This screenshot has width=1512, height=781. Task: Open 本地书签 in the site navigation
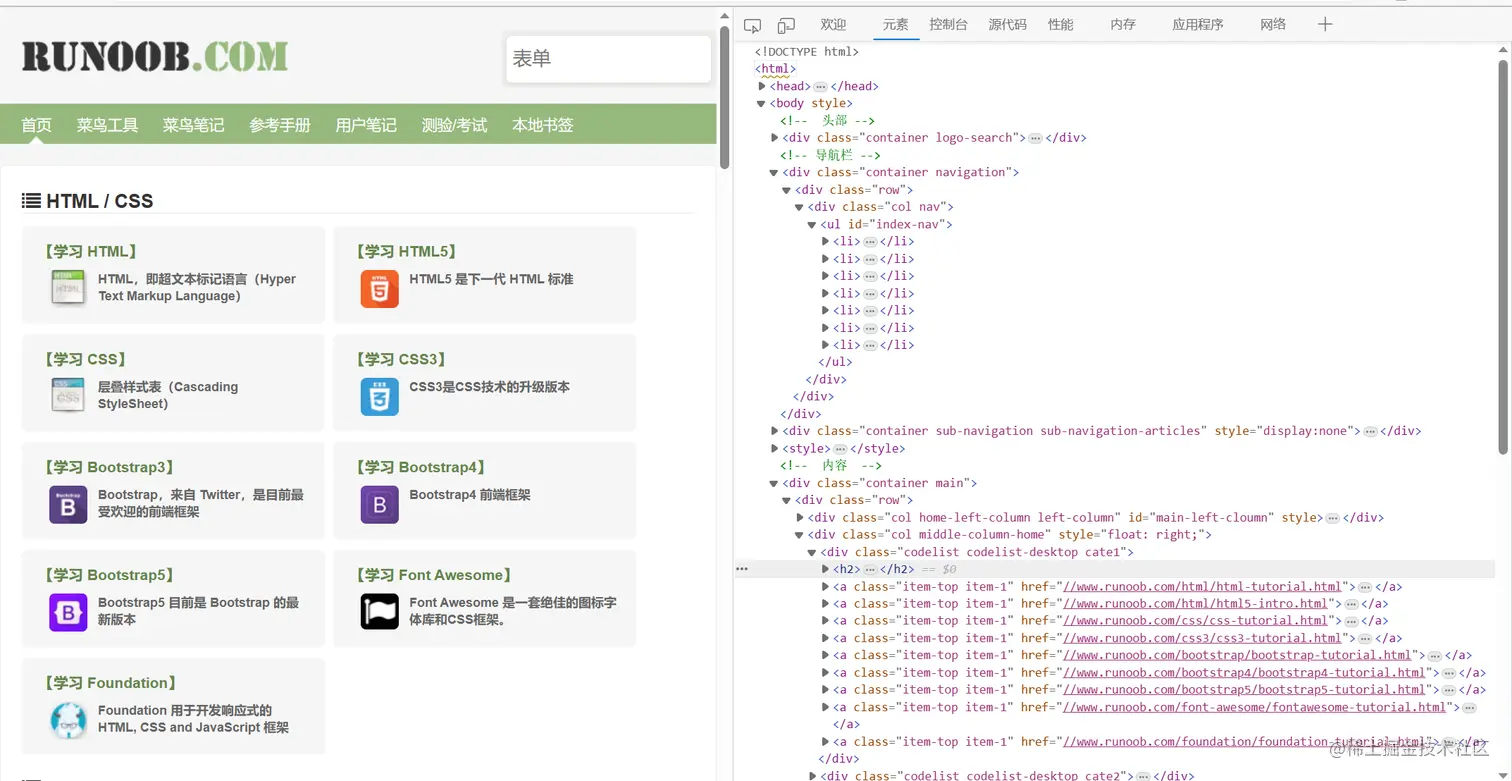pos(543,125)
